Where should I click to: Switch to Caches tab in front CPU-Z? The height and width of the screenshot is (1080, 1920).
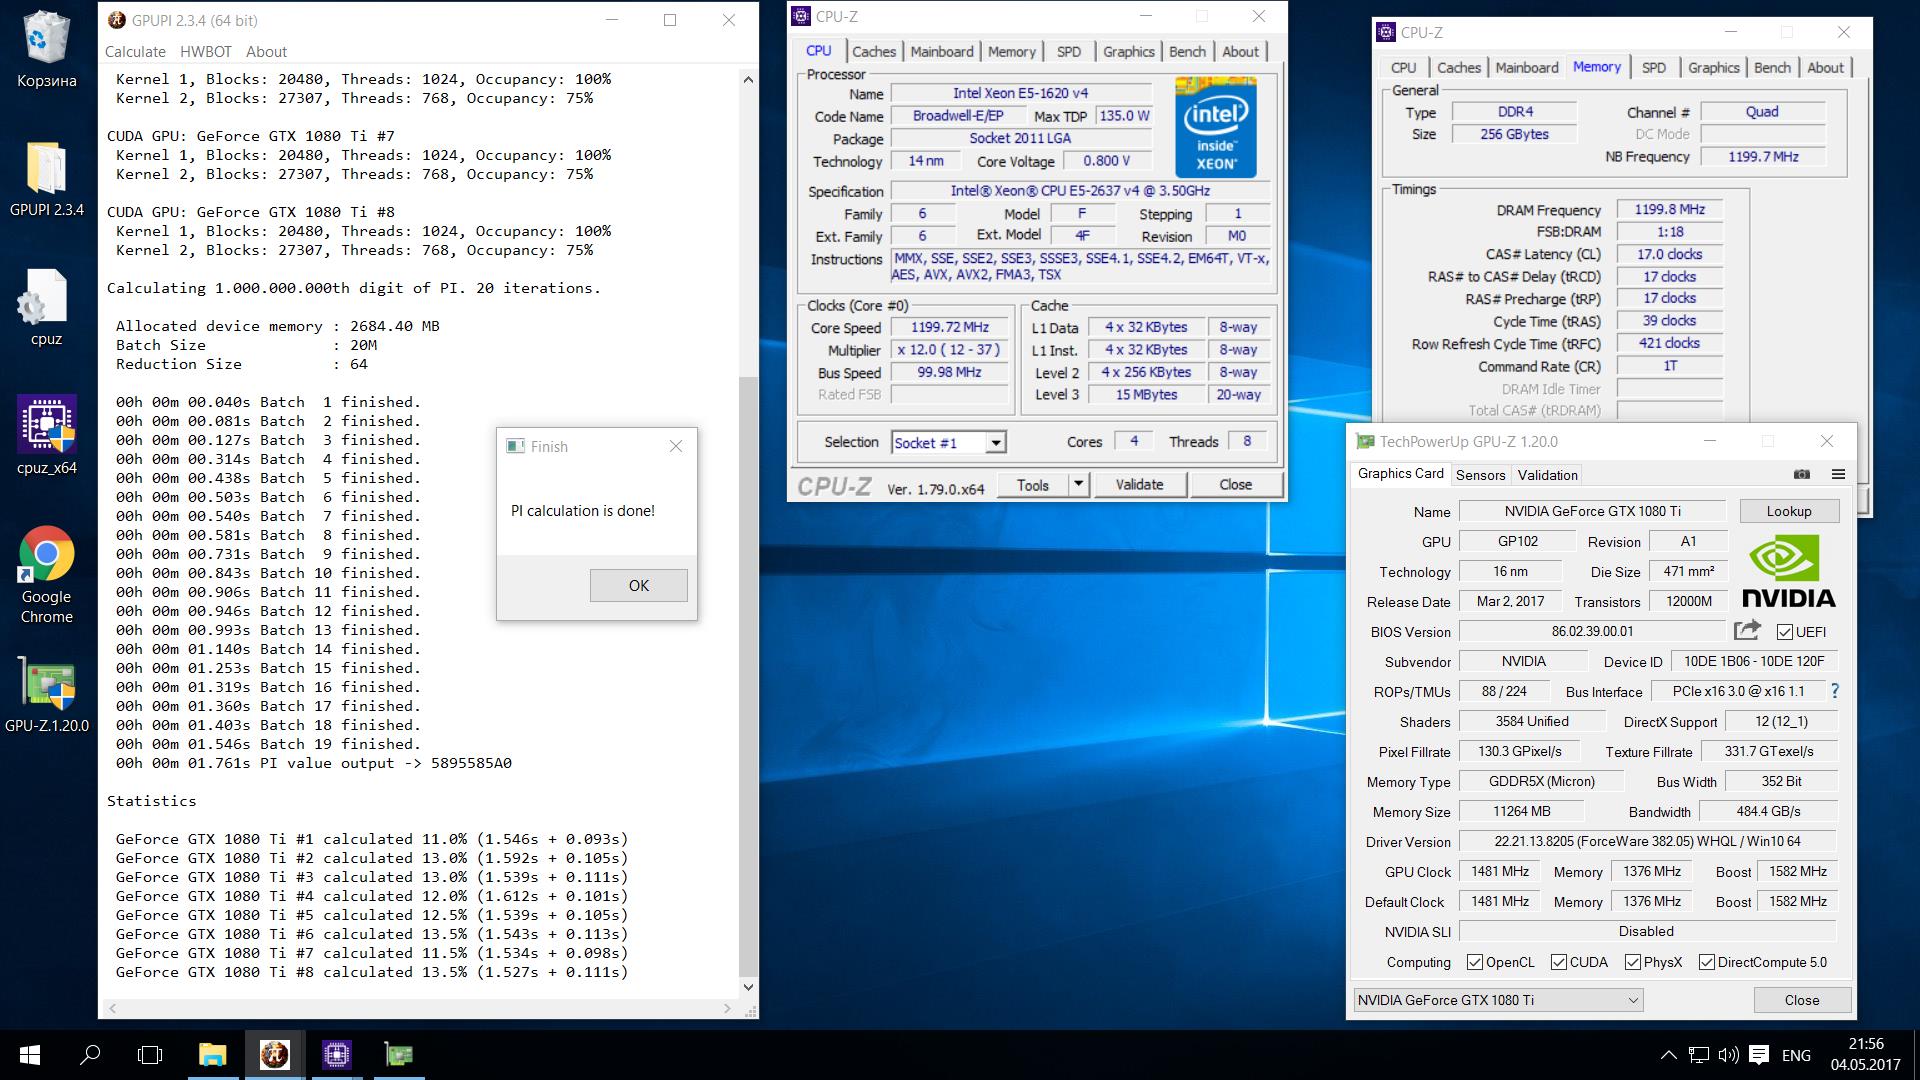click(x=874, y=52)
